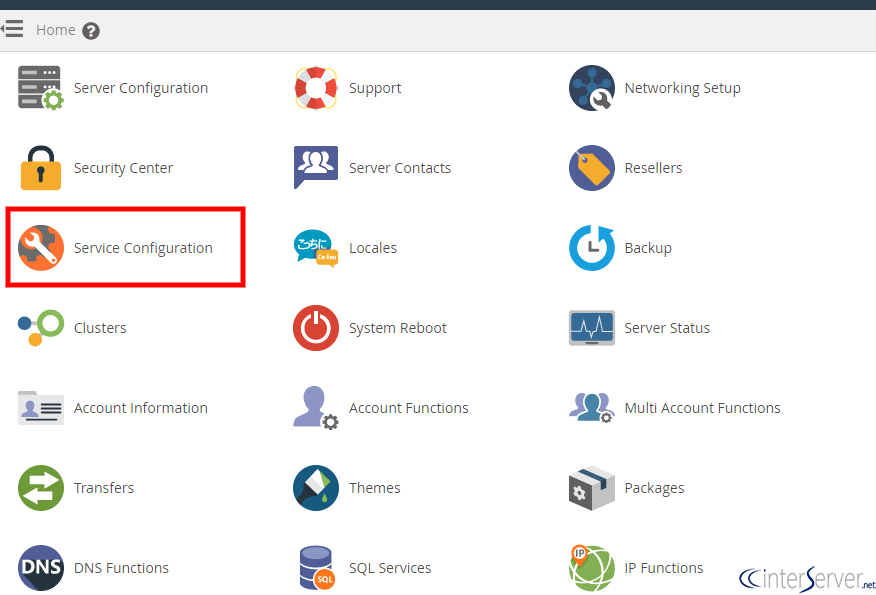Screen dimensions: 876x595
Task: Open the Themes link
Action: 374,488
